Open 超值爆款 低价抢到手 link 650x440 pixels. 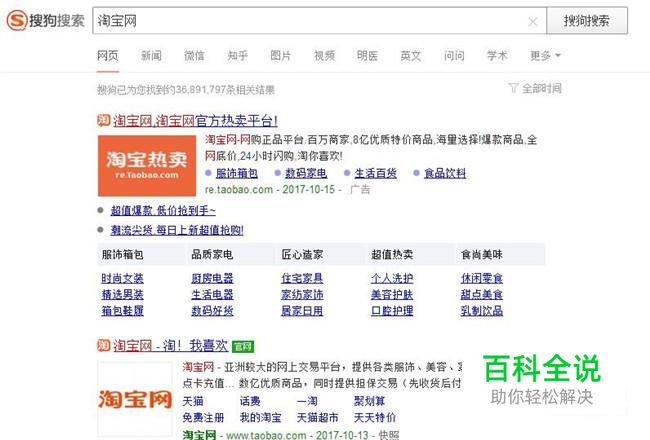pos(163,211)
